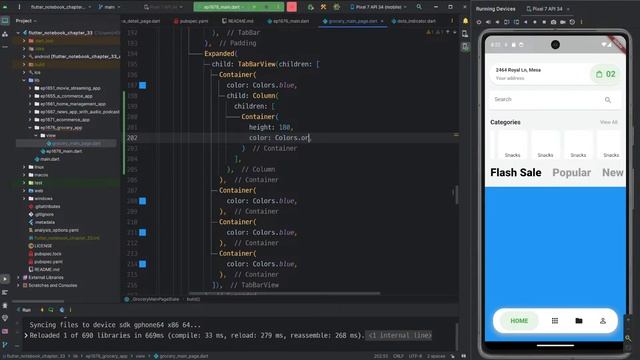Switch to README.md editor tab
Viewport: 640px width, 360px height.
click(x=238, y=21)
